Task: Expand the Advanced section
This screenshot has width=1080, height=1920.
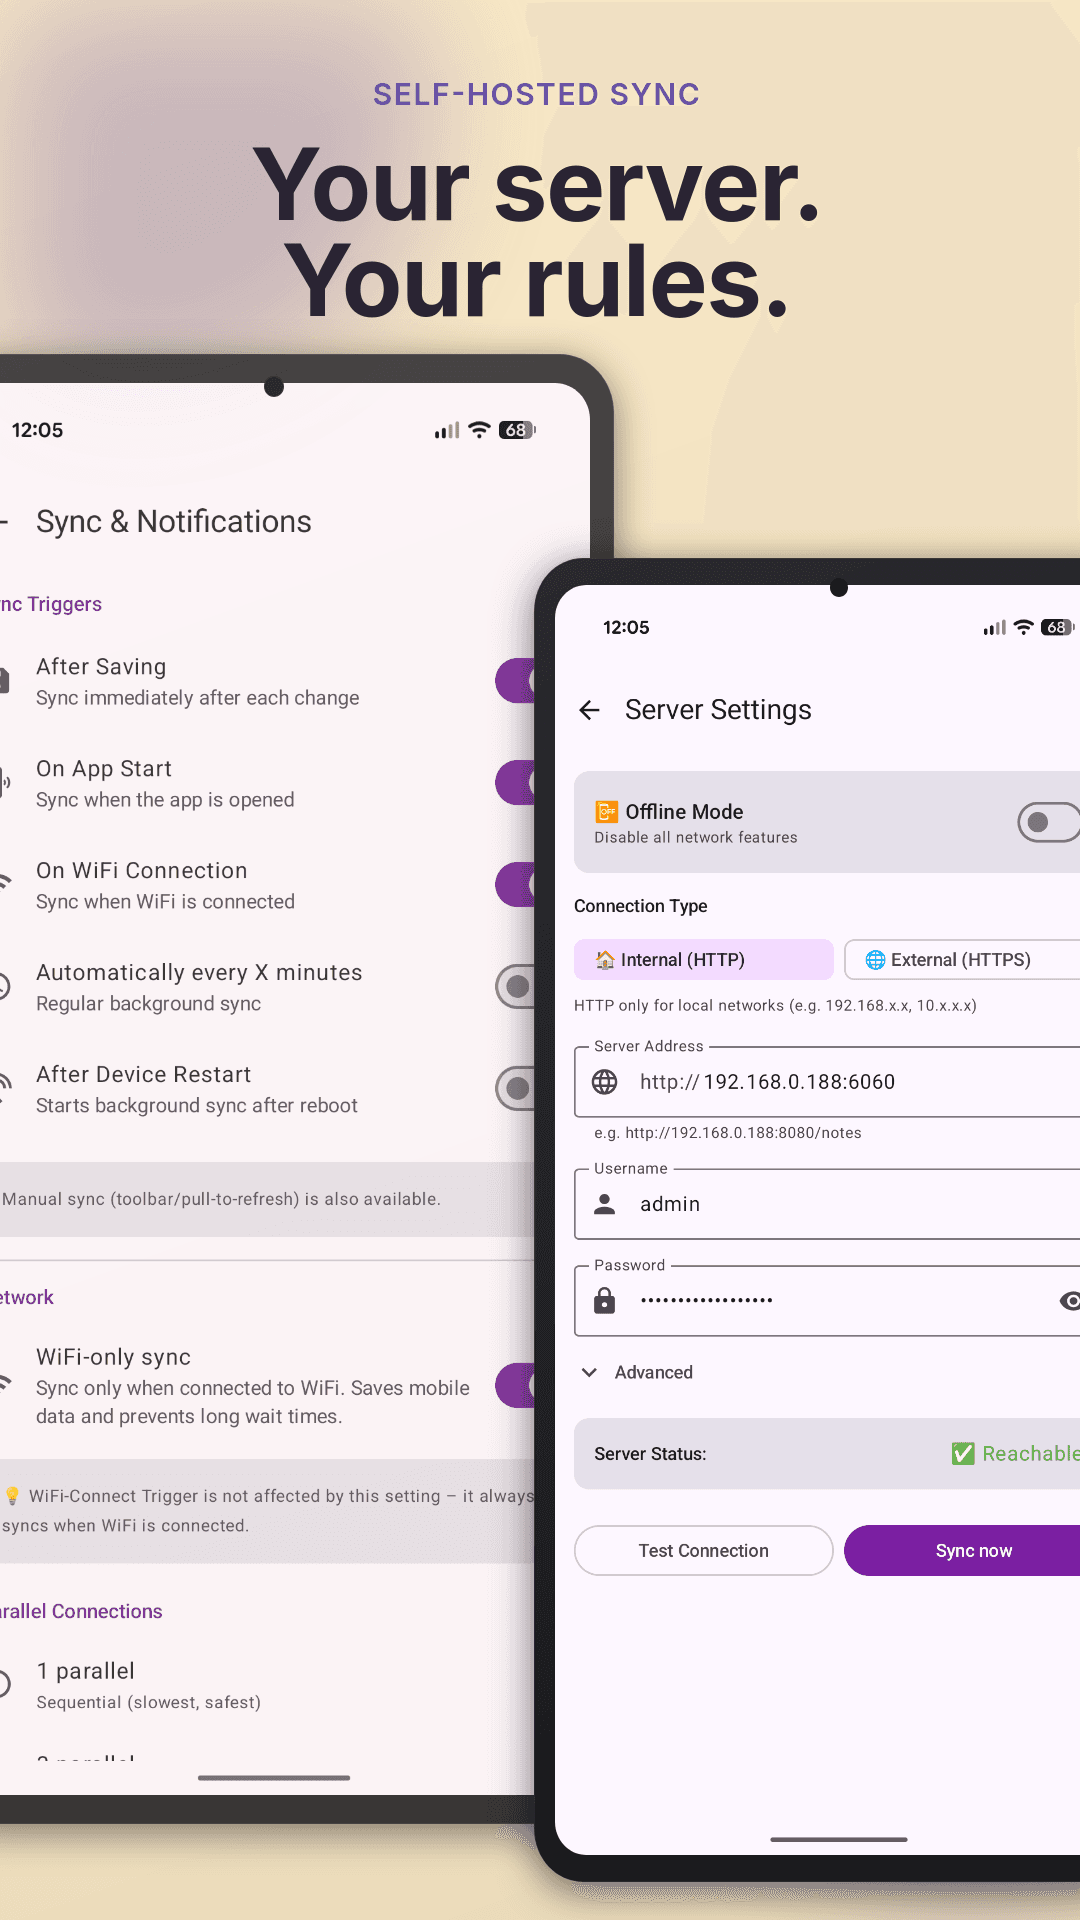Action: [x=637, y=1372]
